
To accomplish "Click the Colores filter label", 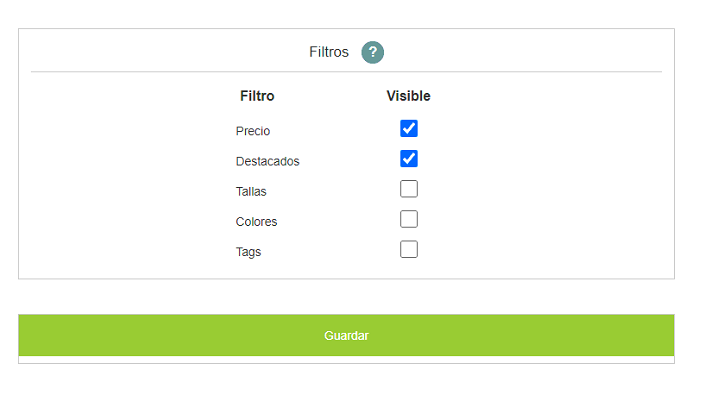I will tap(256, 222).
